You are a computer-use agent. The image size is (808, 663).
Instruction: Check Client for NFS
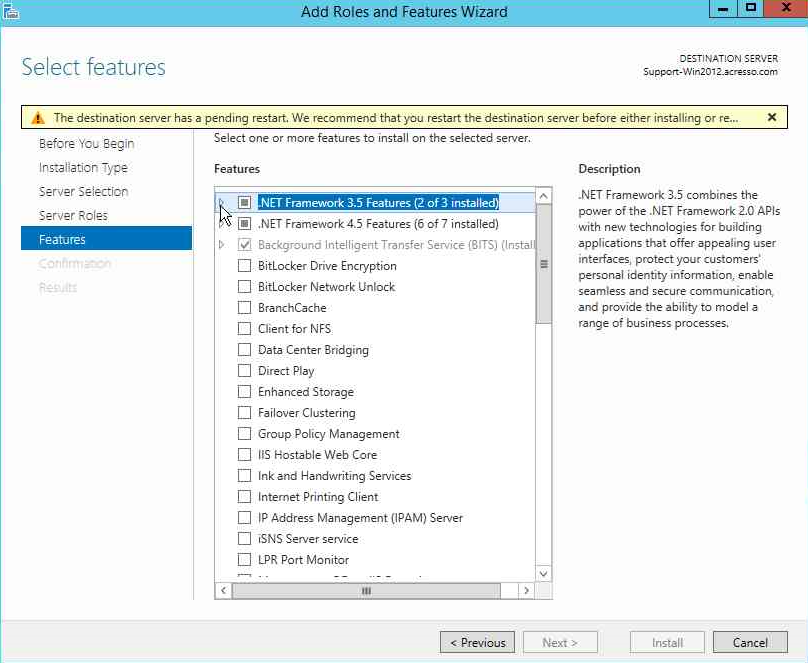point(242,329)
